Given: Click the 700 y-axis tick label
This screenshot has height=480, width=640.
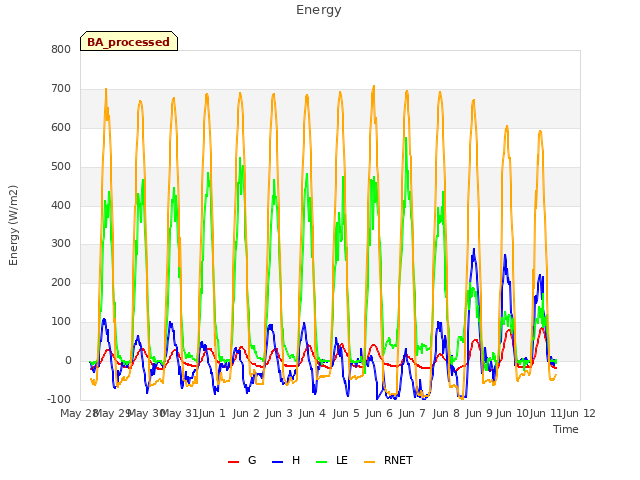Looking at the screenshot, I should click(x=61, y=89).
